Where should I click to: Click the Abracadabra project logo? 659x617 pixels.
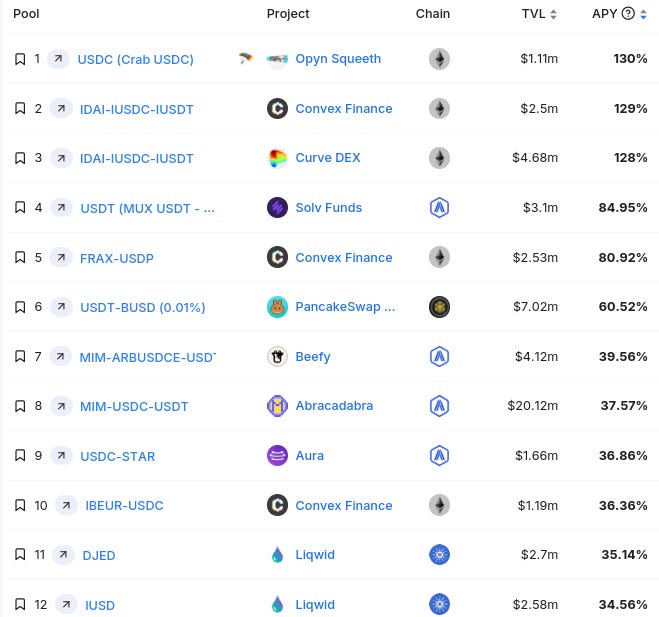(277, 406)
